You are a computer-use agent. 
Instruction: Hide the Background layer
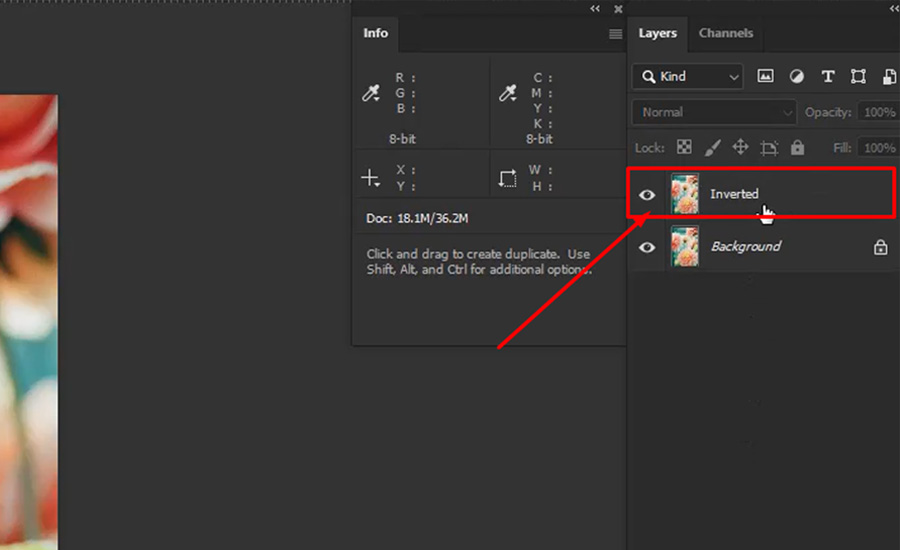647,247
